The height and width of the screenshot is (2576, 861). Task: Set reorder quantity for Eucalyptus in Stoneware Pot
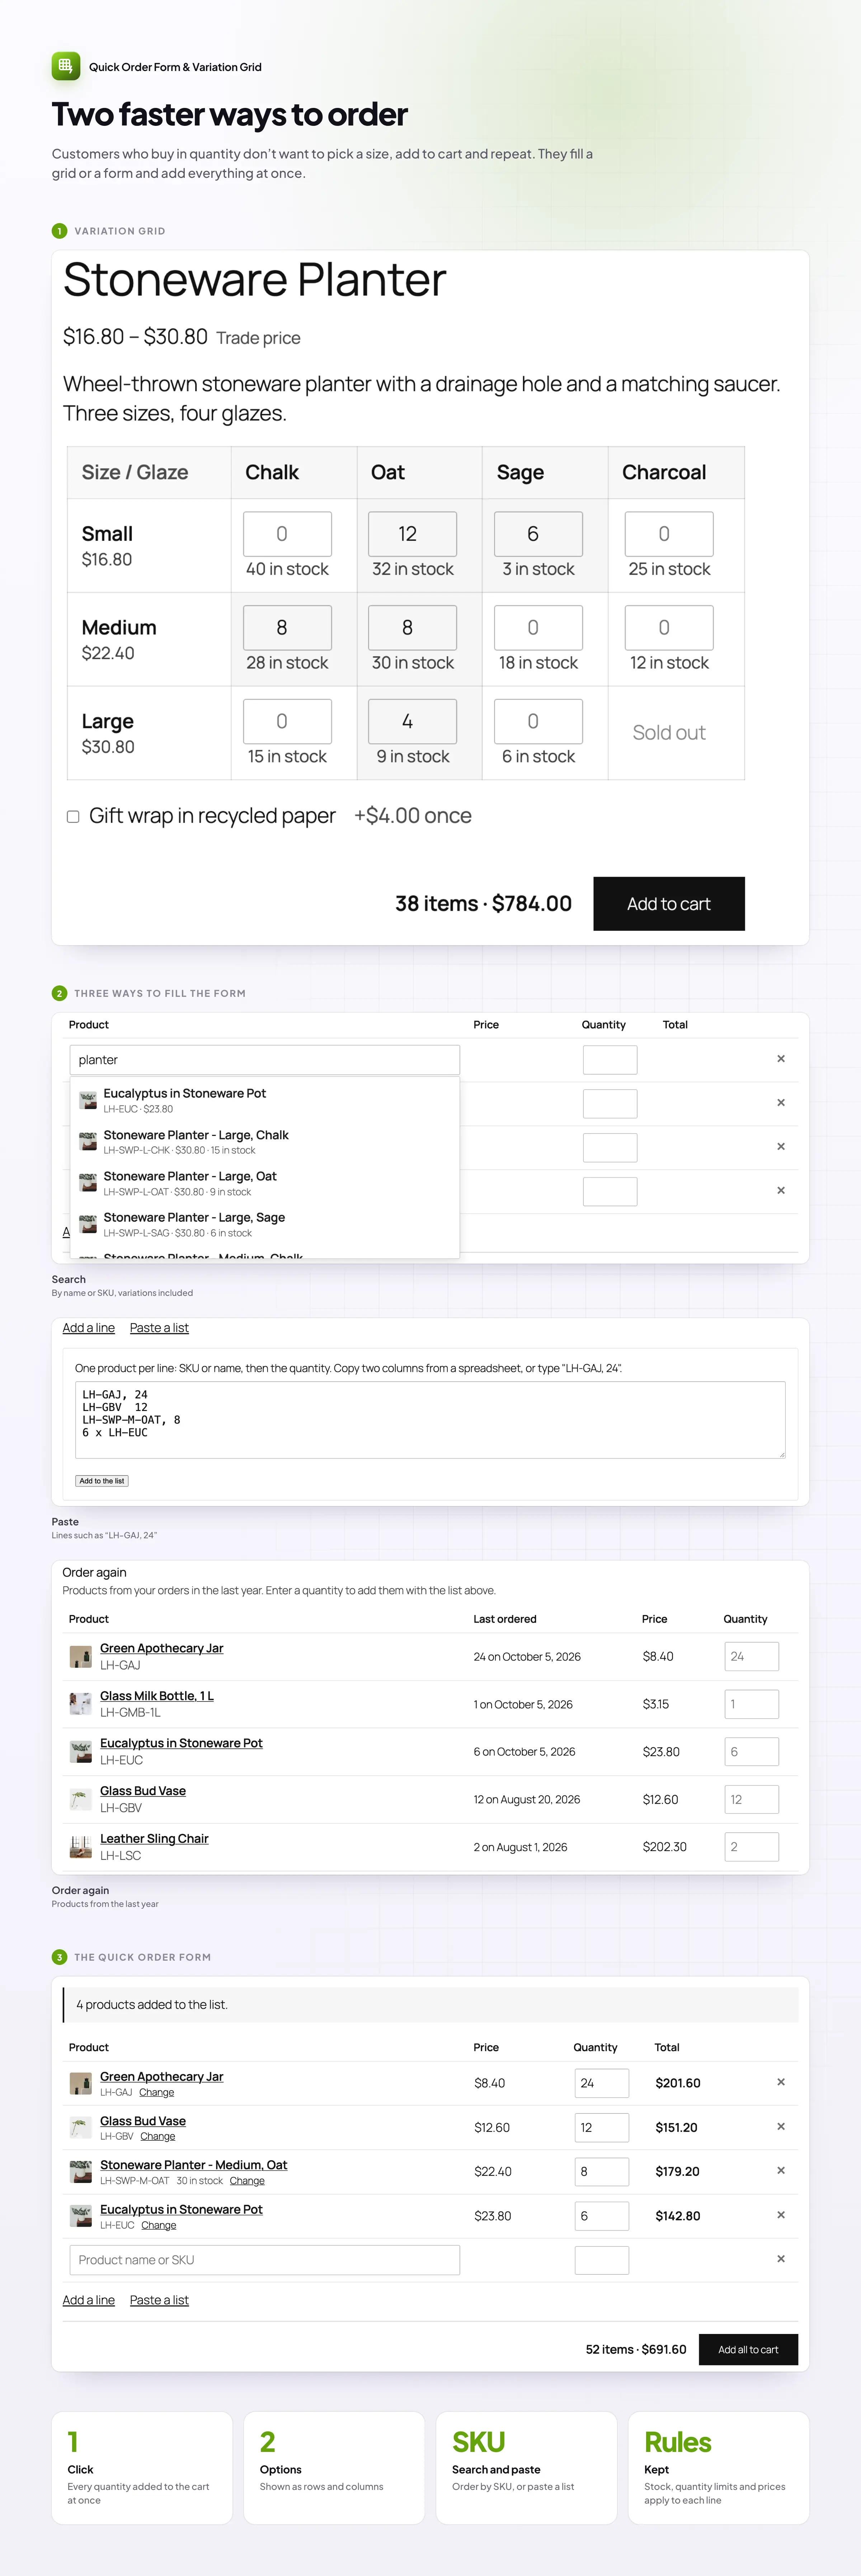pos(752,1752)
